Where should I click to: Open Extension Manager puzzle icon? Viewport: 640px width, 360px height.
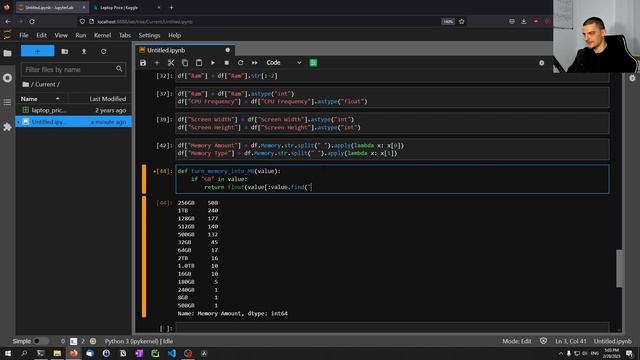click(7, 127)
